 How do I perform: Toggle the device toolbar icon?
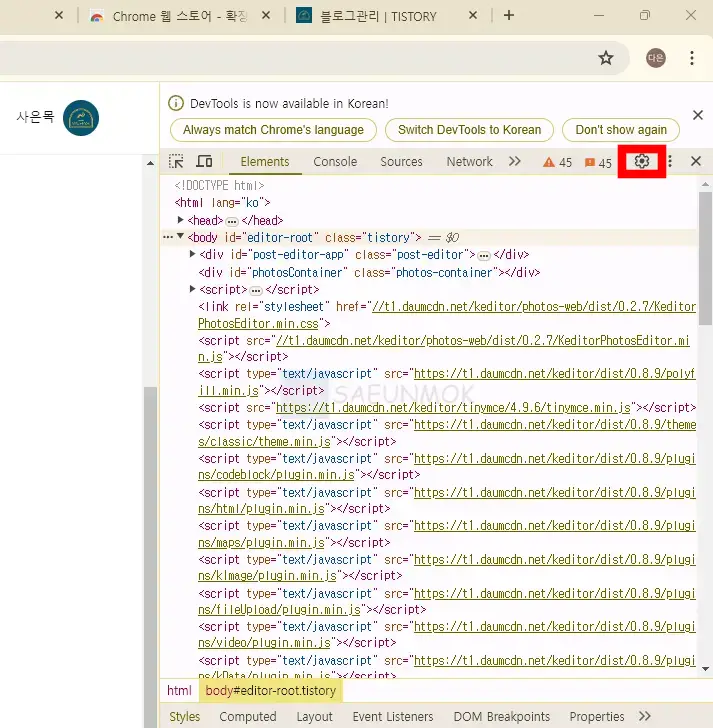pos(204,161)
